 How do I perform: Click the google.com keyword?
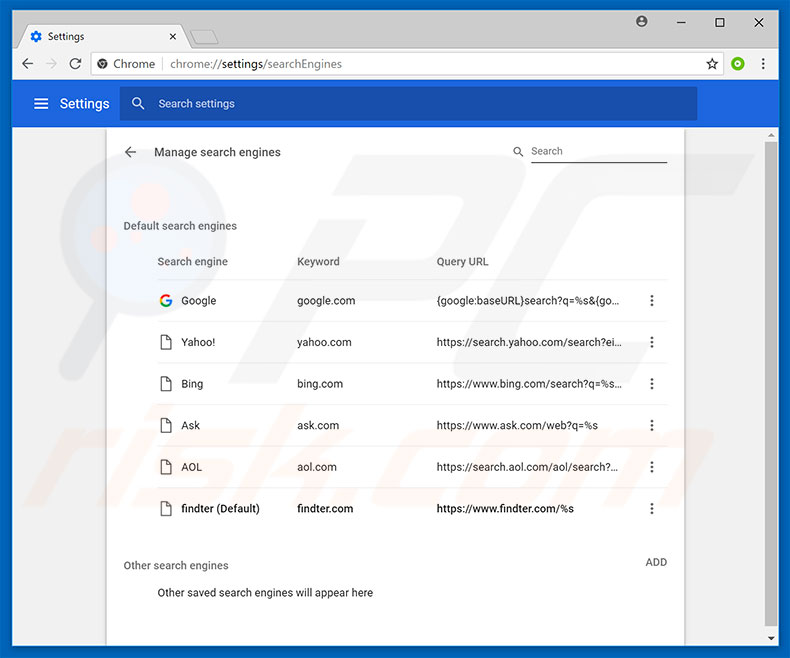point(326,301)
